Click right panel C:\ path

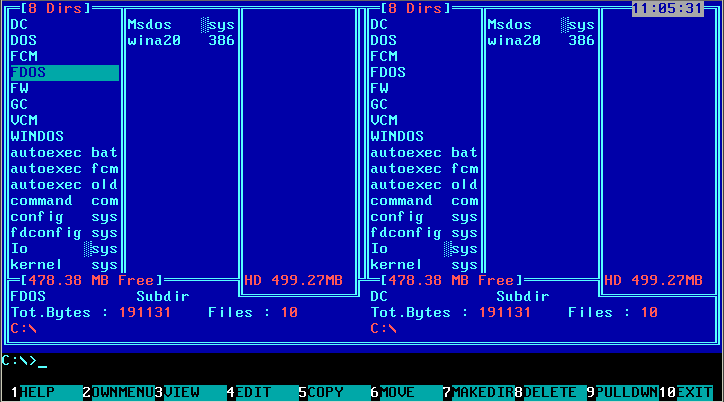[x=384, y=329]
